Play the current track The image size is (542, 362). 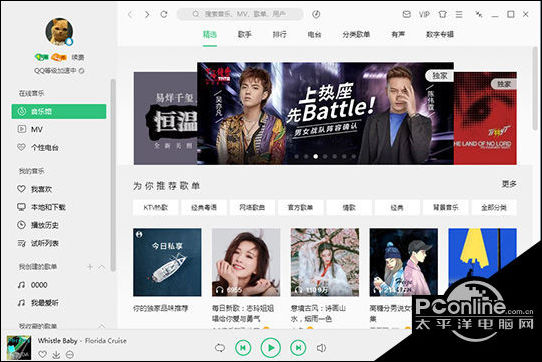(271, 347)
